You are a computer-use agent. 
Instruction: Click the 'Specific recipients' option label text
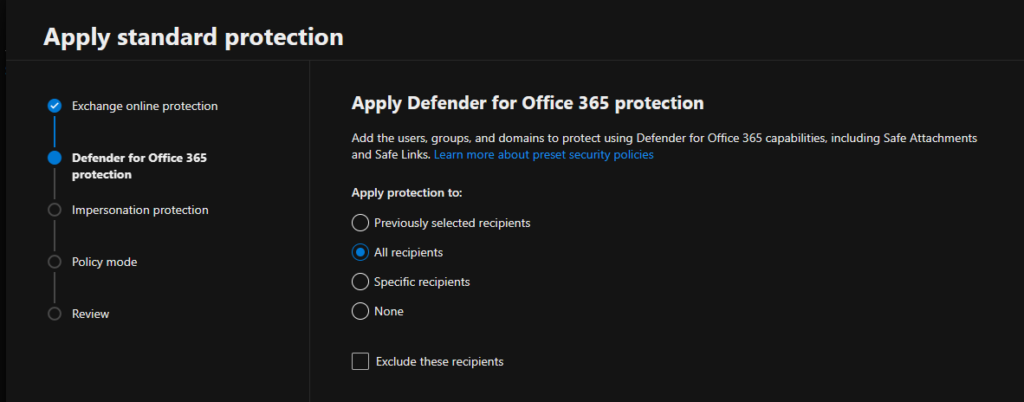click(421, 282)
